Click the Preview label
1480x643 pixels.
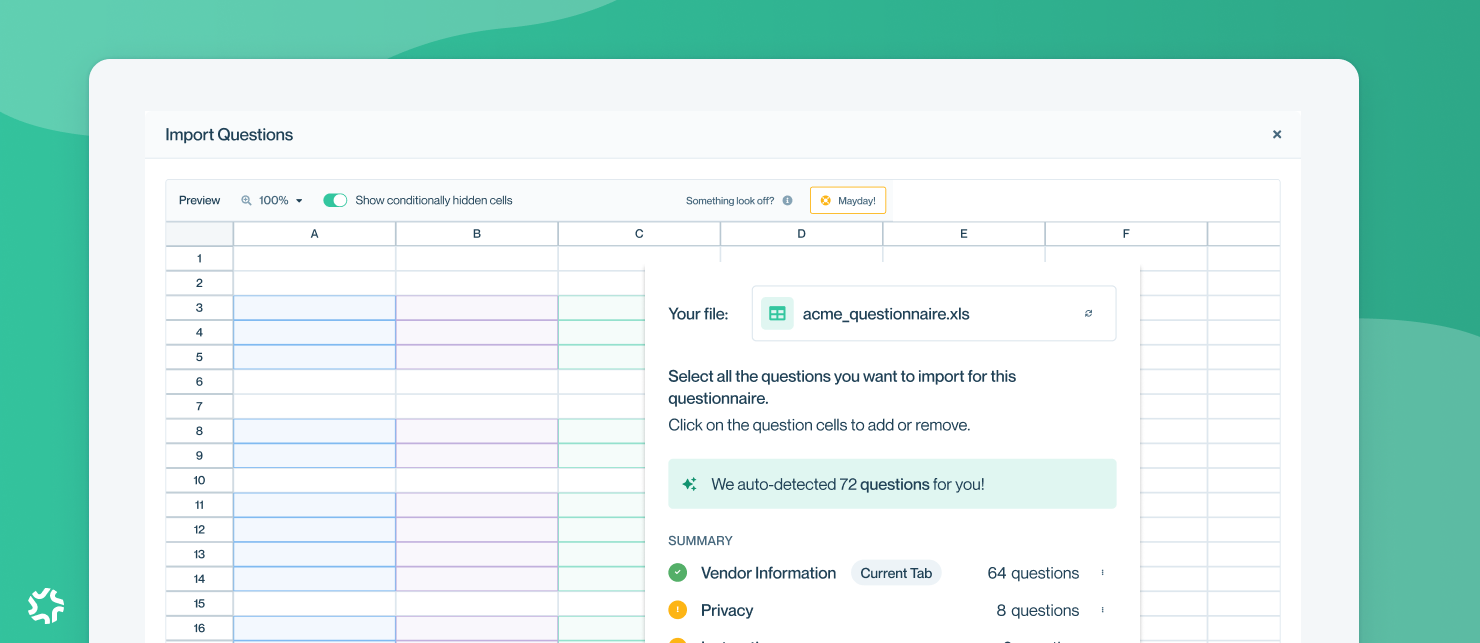[199, 200]
